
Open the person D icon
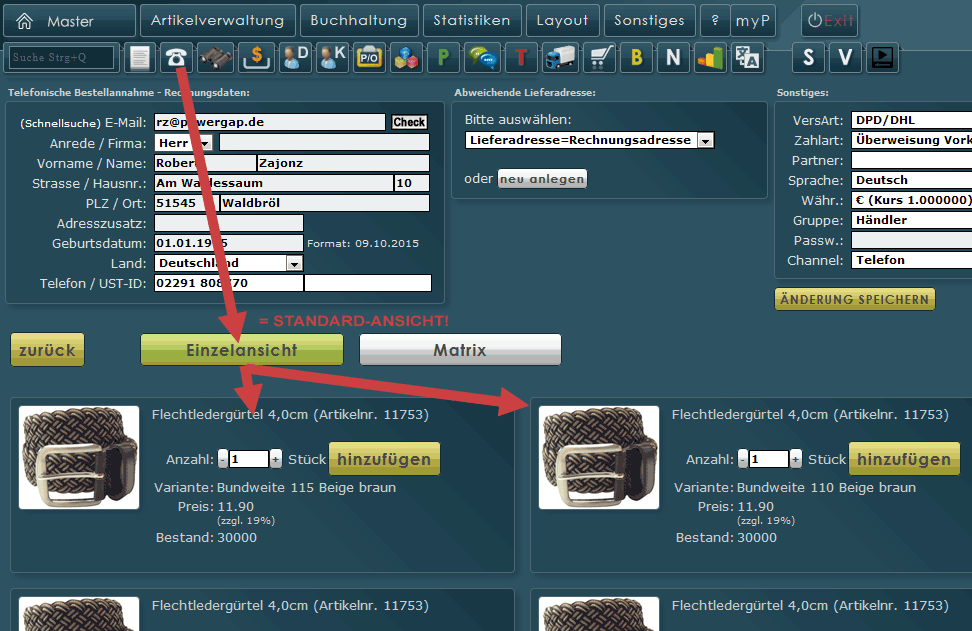(x=294, y=58)
